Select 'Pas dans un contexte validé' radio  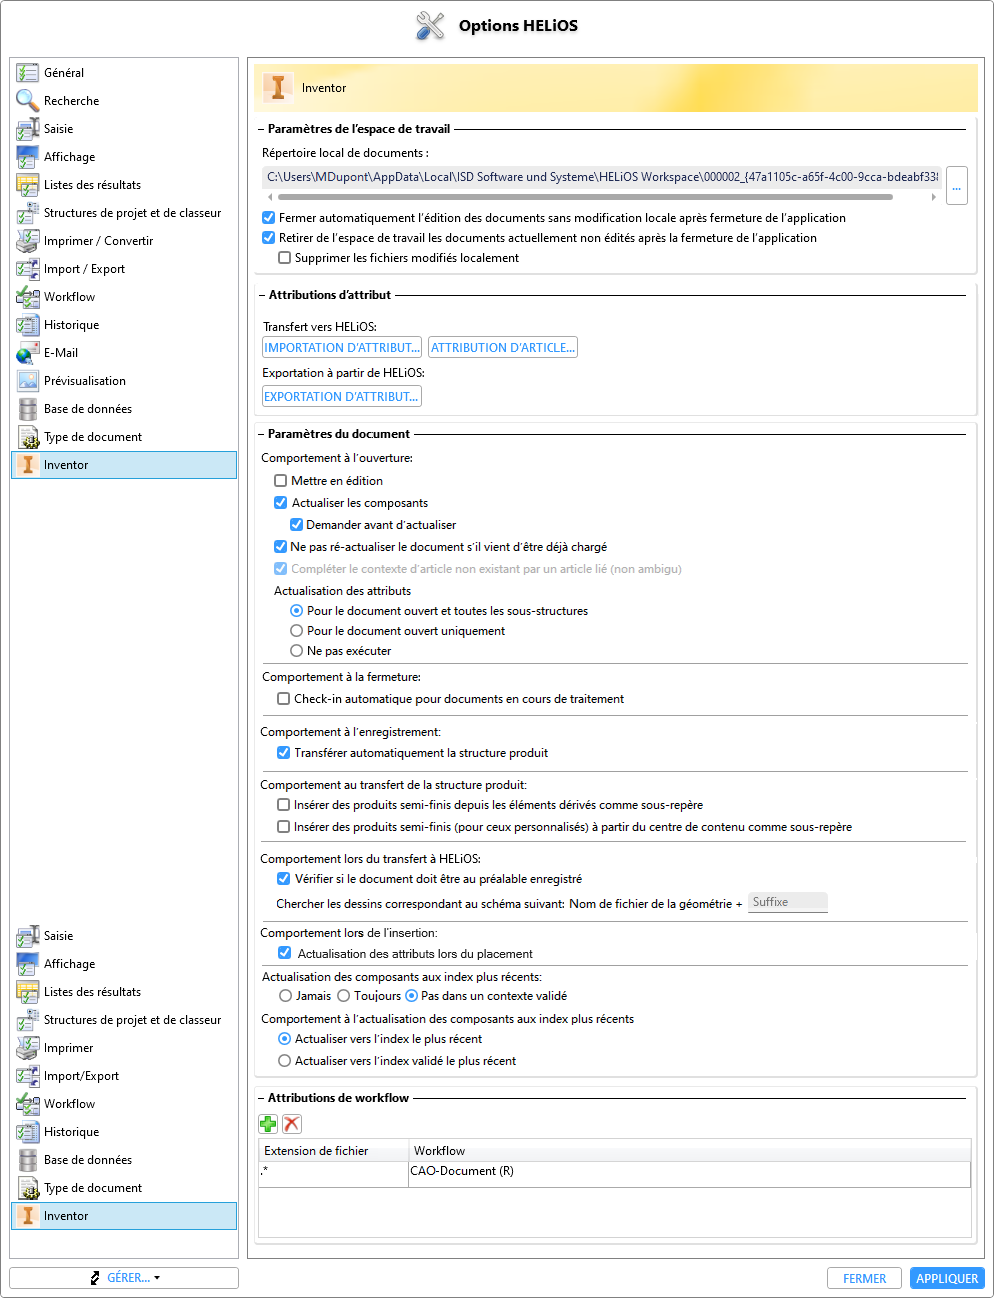pos(412,996)
